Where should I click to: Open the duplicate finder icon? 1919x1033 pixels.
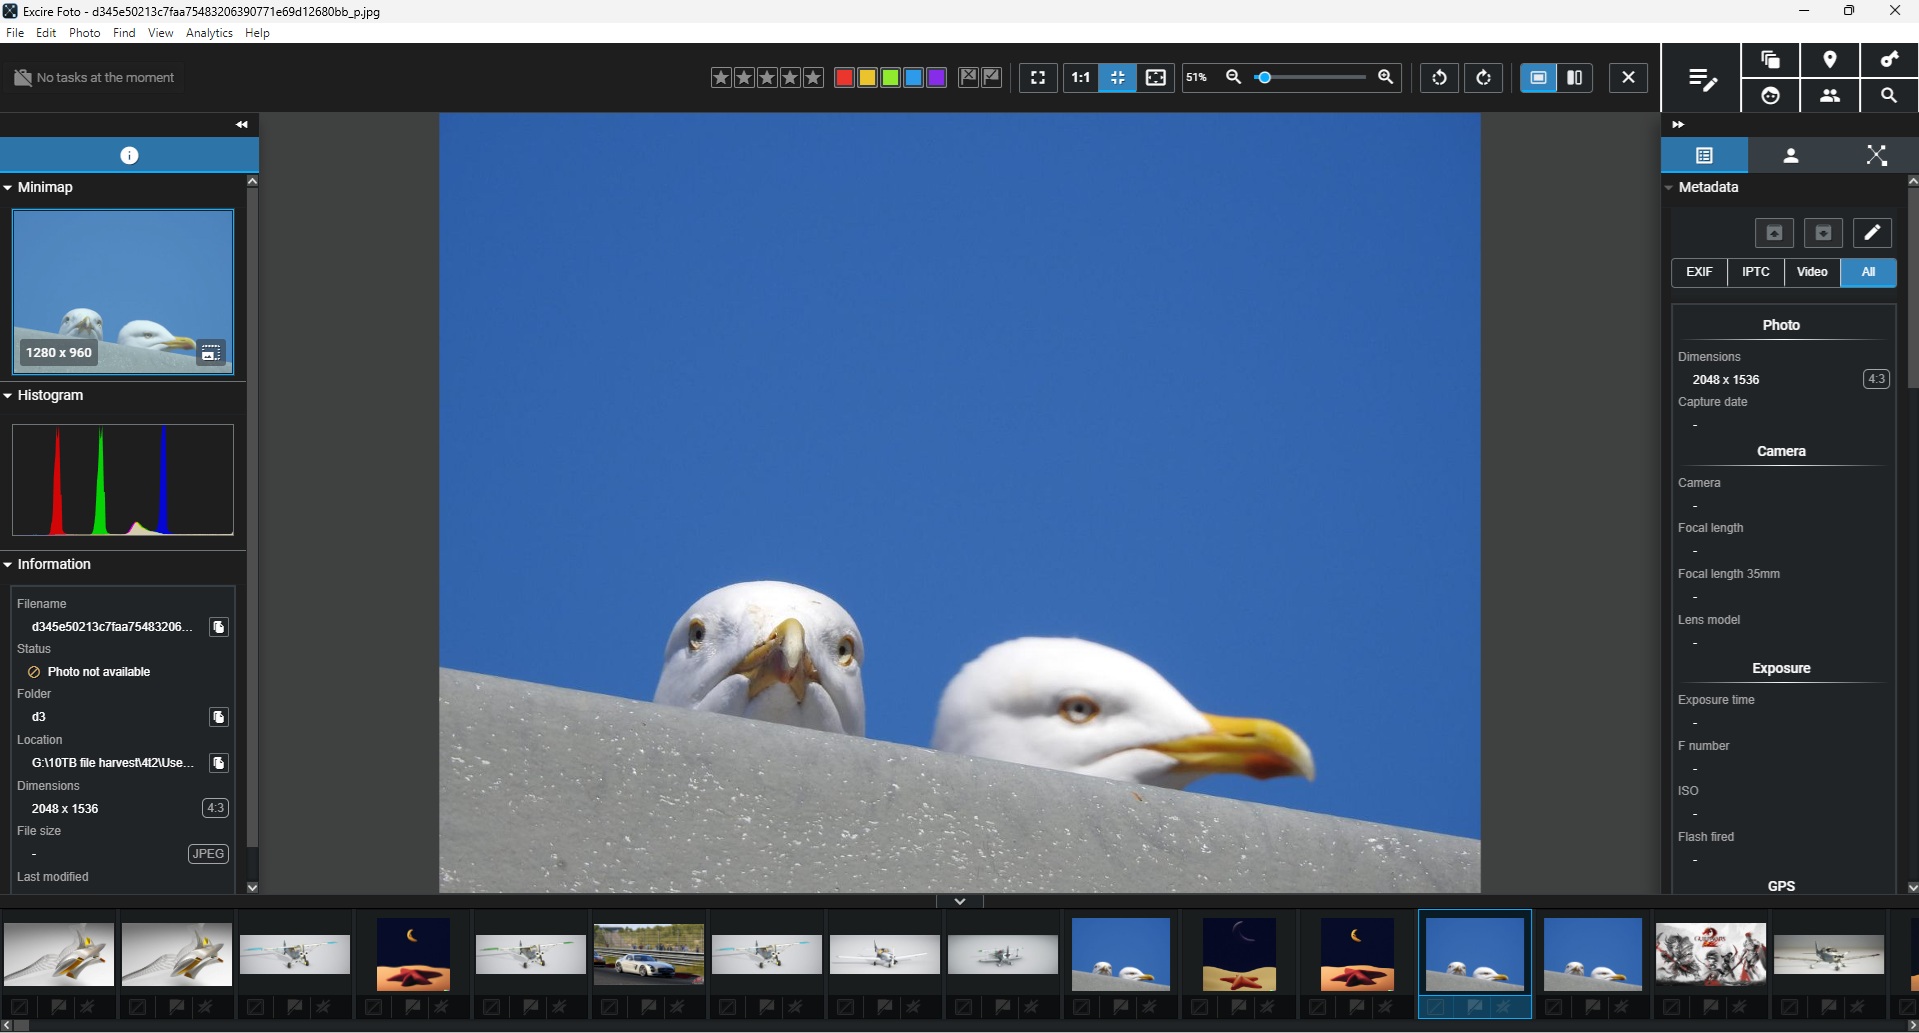click(1770, 60)
